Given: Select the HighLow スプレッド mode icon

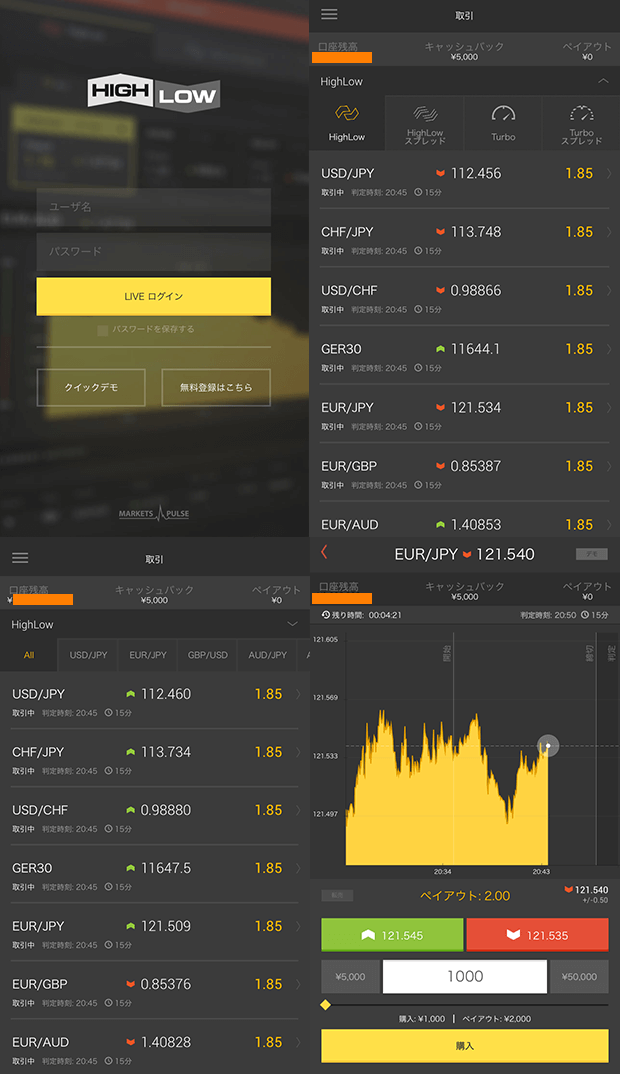Looking at the screenshot, I should pyautogui.click(x=425, y=123).
